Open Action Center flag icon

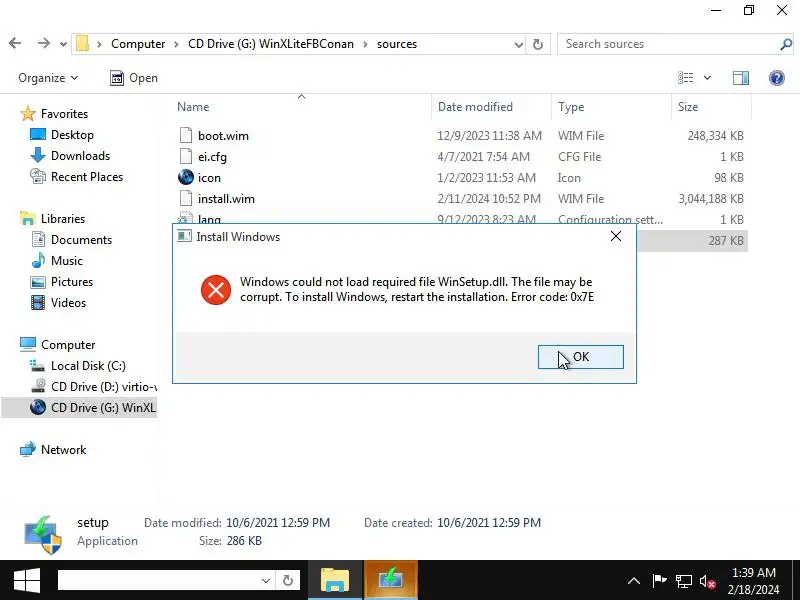[x=659, y=581]
